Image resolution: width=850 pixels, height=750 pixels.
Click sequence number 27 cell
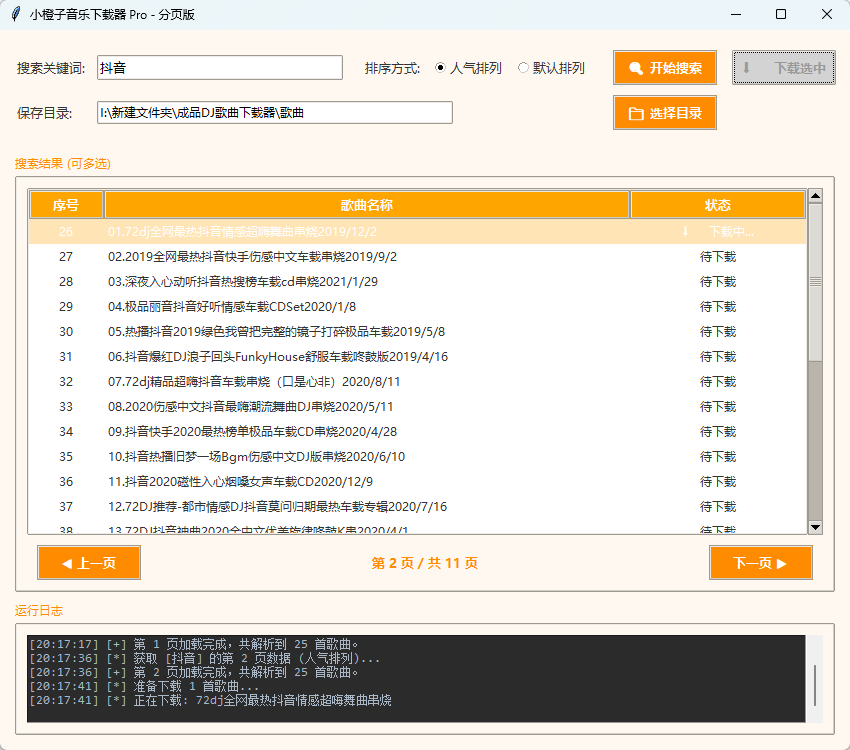point(66,256)
